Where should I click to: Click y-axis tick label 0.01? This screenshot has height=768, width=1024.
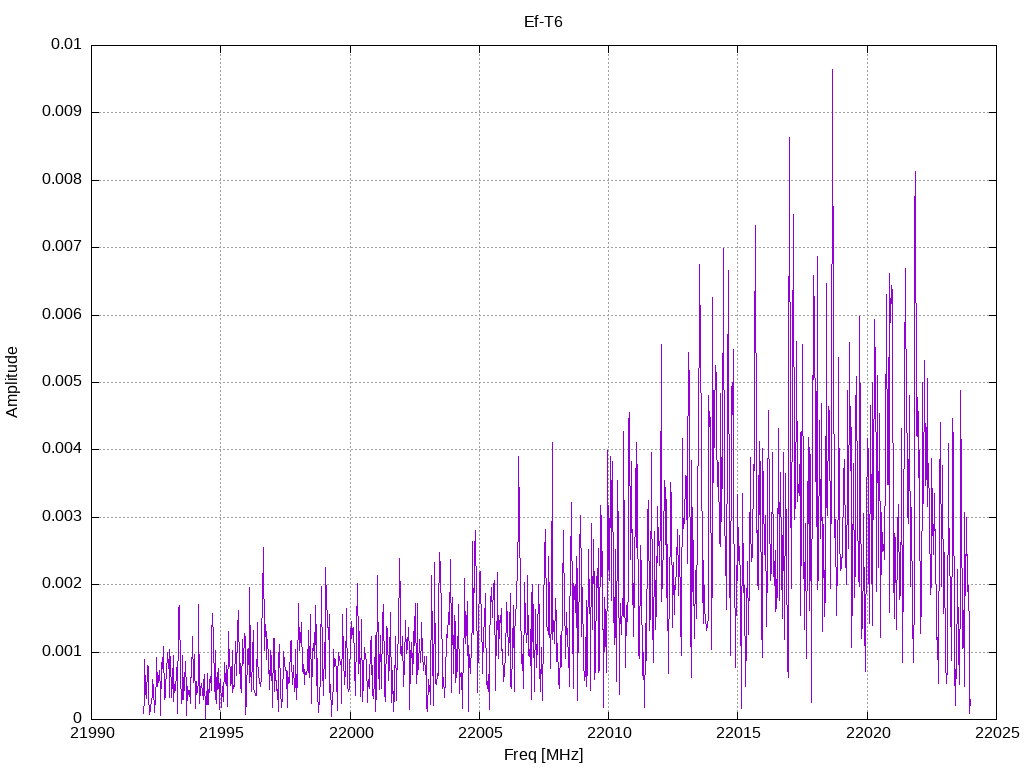click(67, 44)
